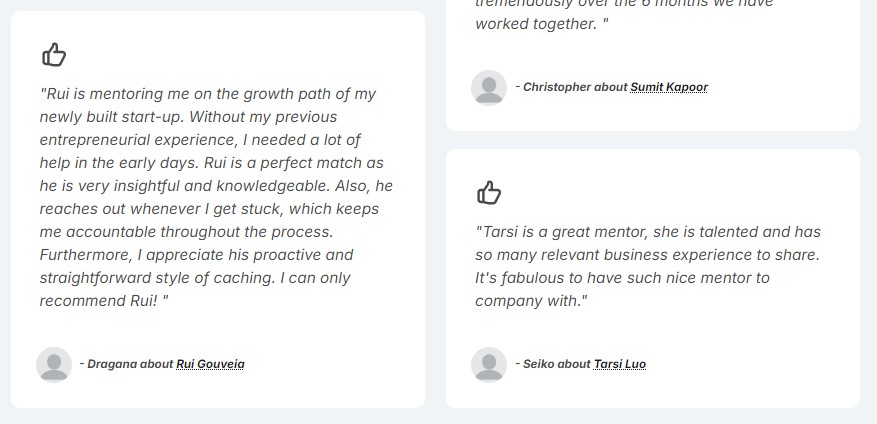Click the "- Christopher about" attribution text

[x=572, y=87]
